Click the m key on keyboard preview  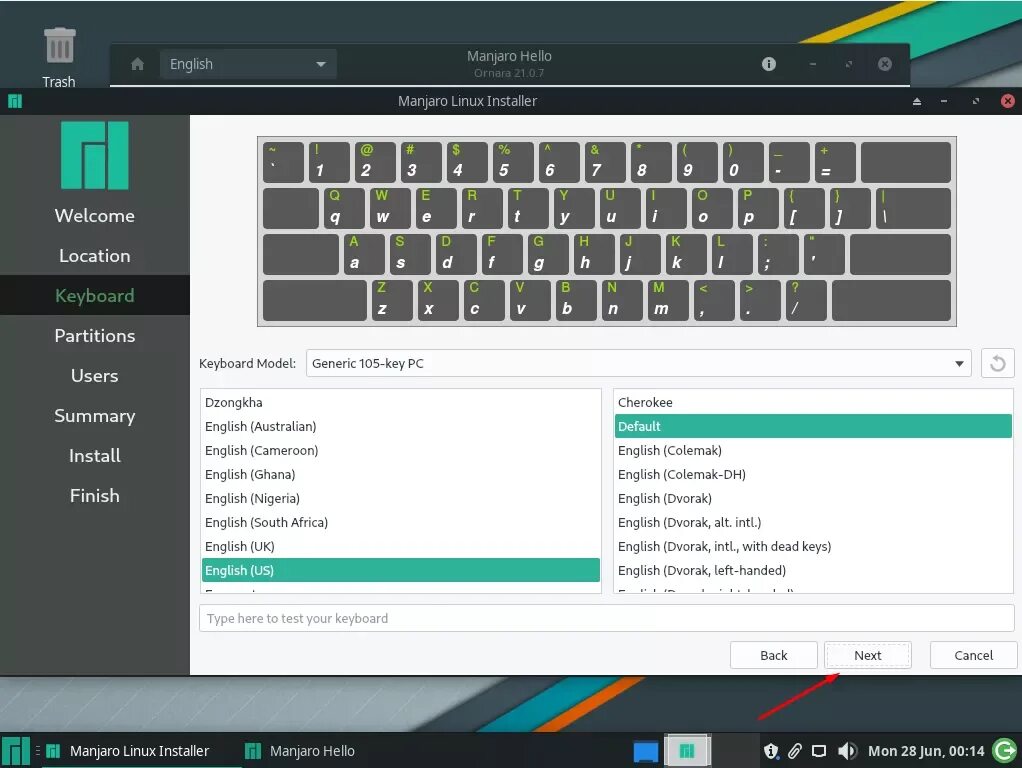point(668,301)
